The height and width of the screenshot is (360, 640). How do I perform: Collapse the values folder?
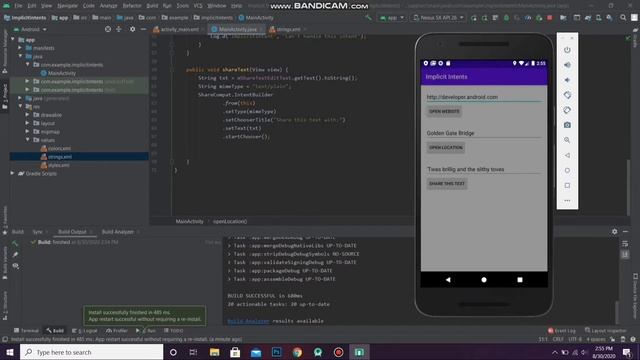(27, 140)
